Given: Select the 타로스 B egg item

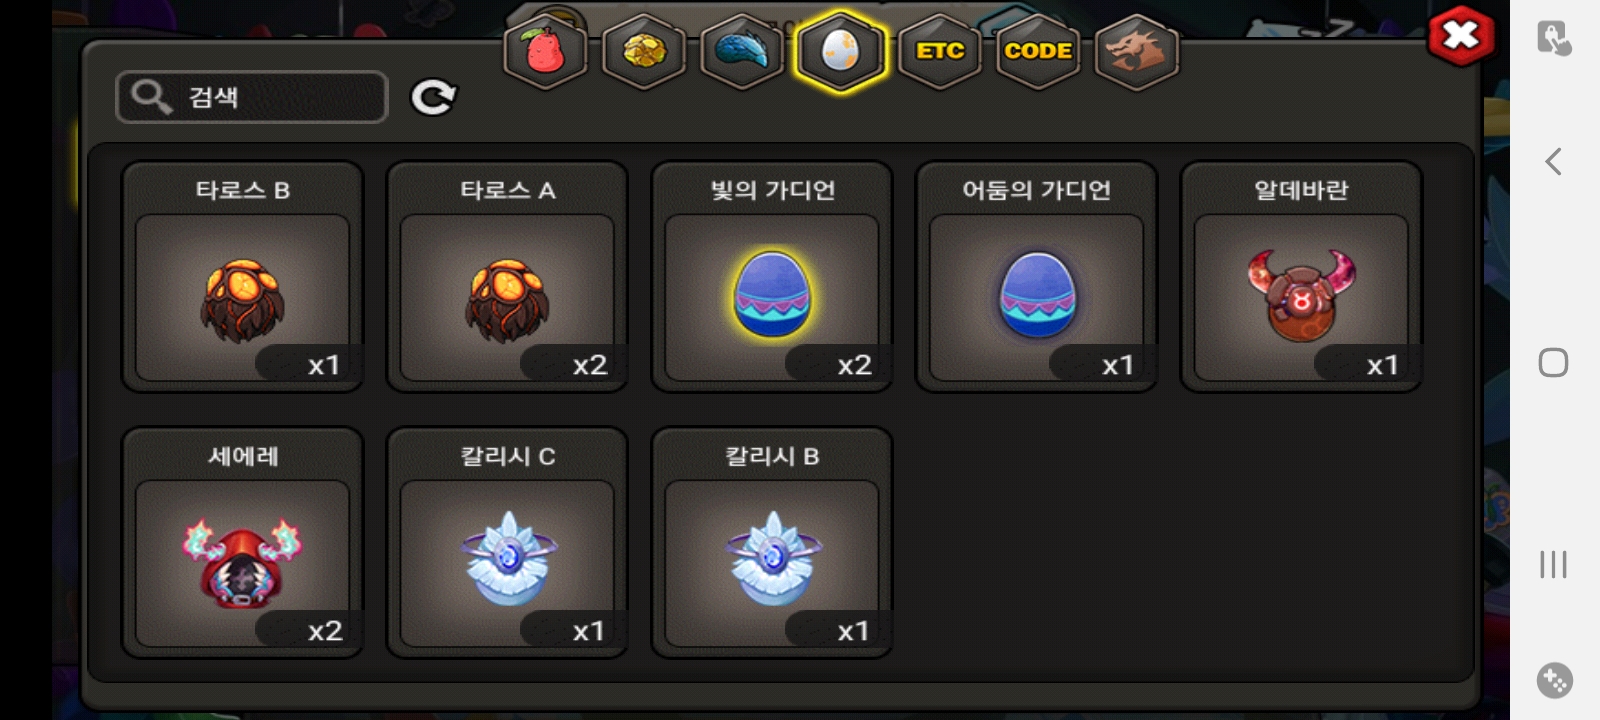Looking at the screenshot, I should (242, 277).
